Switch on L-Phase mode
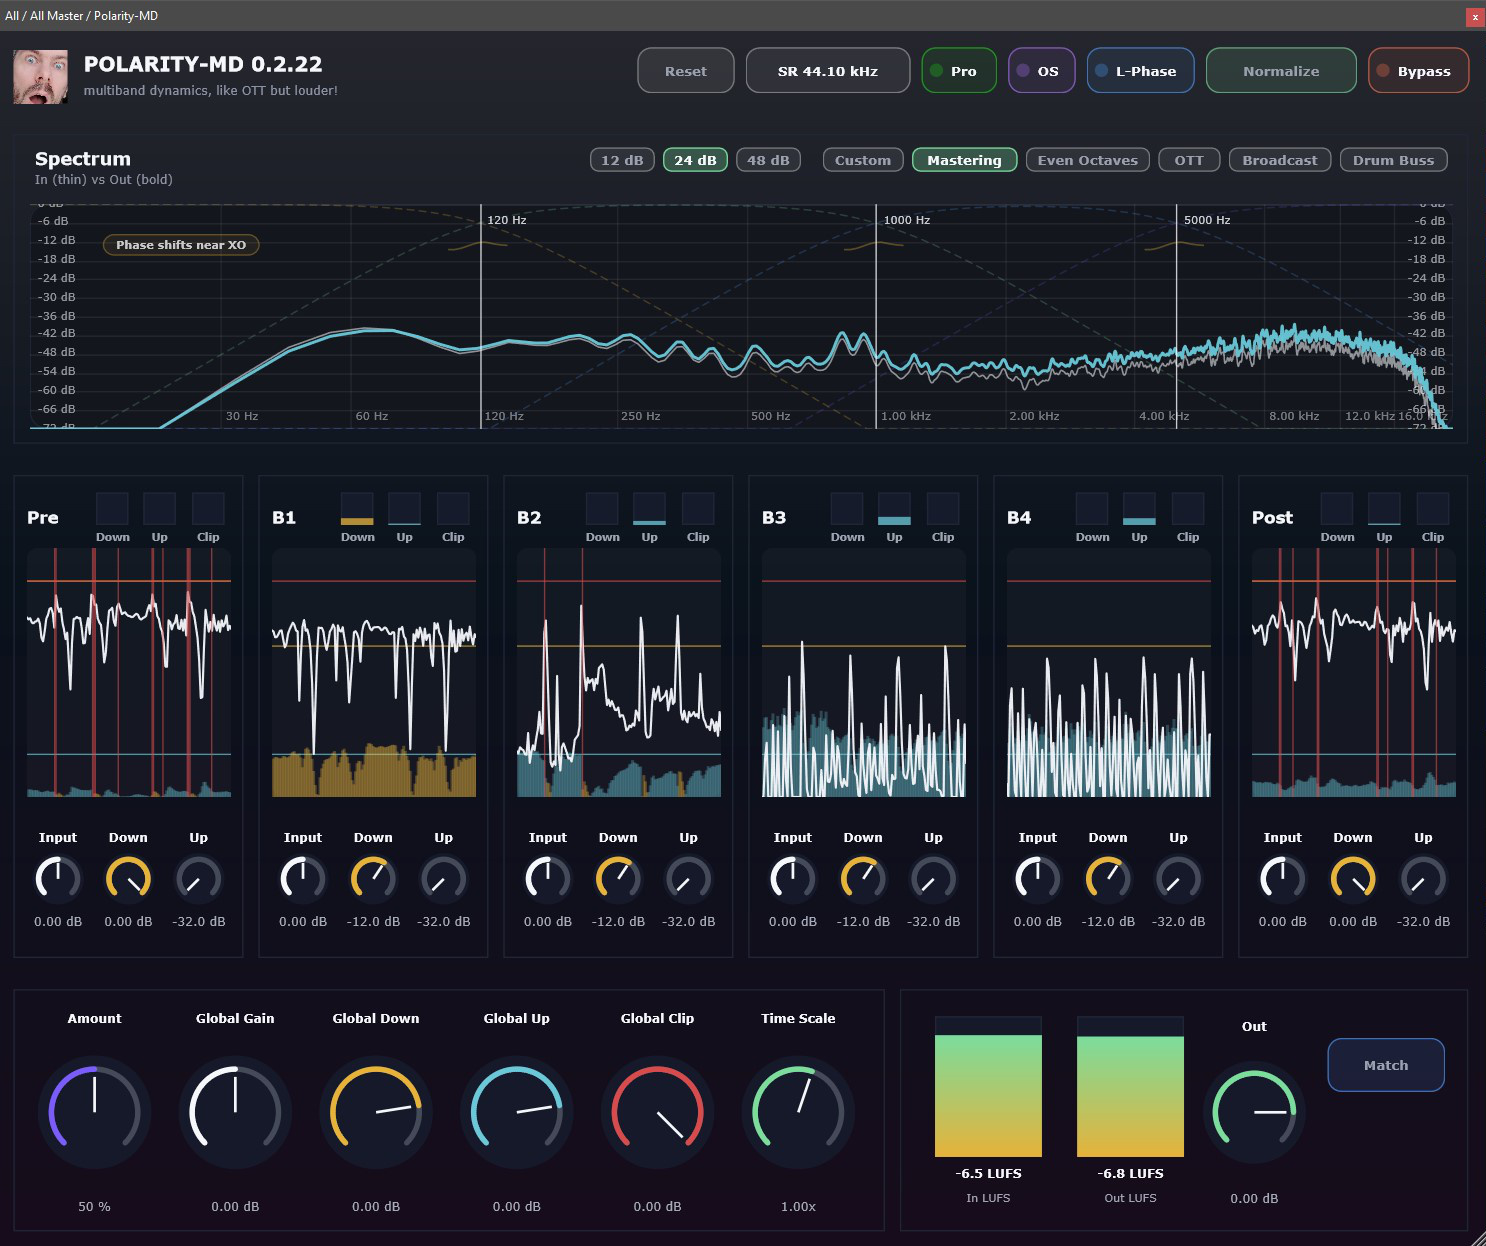Screen dimensions: 1486x1246 1141,71
